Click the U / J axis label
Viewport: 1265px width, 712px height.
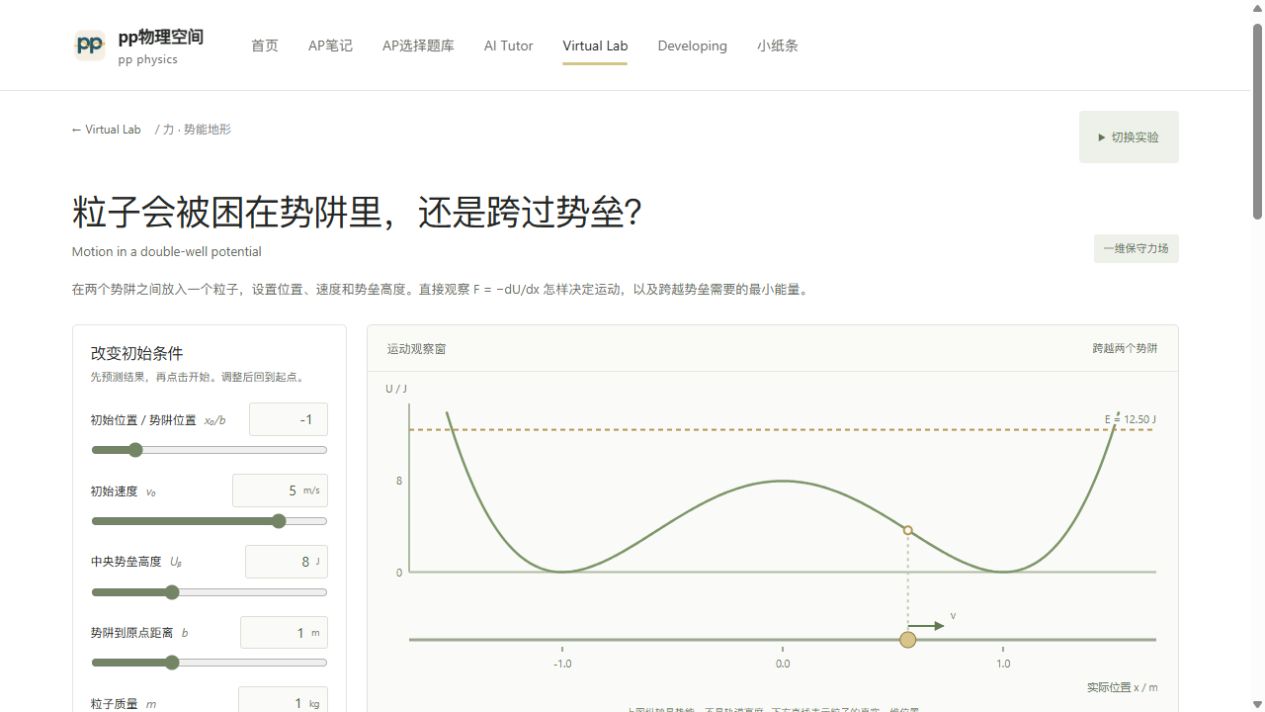[396, 388]
